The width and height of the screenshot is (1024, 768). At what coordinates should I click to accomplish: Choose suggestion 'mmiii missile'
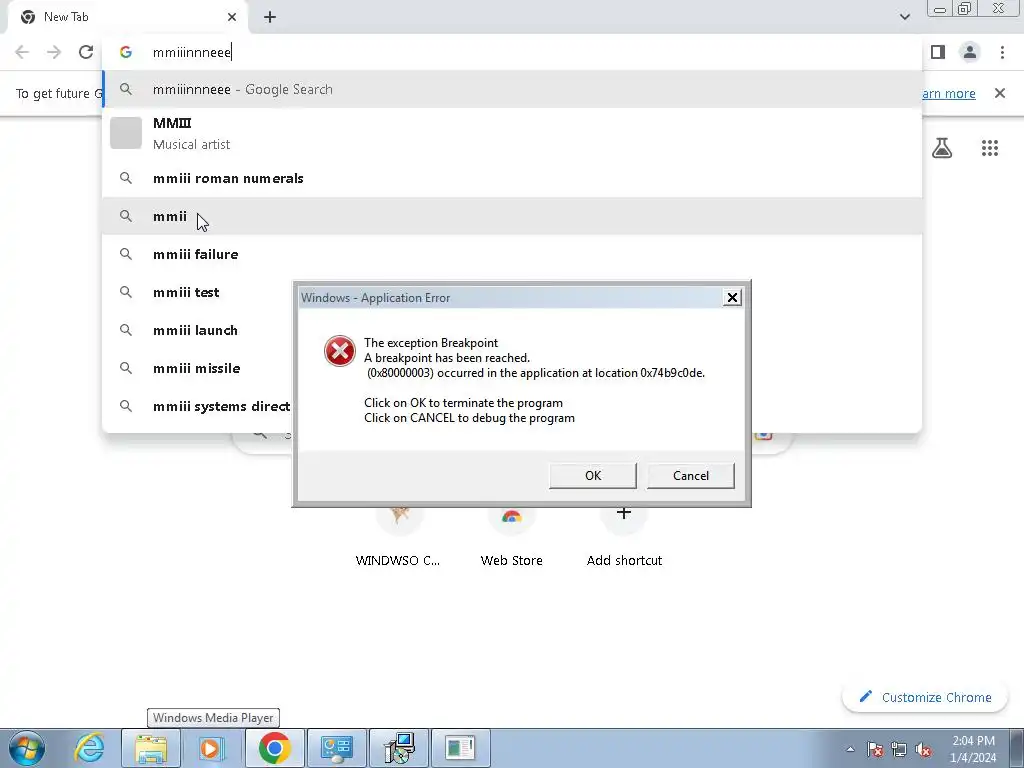pyautogui.click(x=196, y=368)
